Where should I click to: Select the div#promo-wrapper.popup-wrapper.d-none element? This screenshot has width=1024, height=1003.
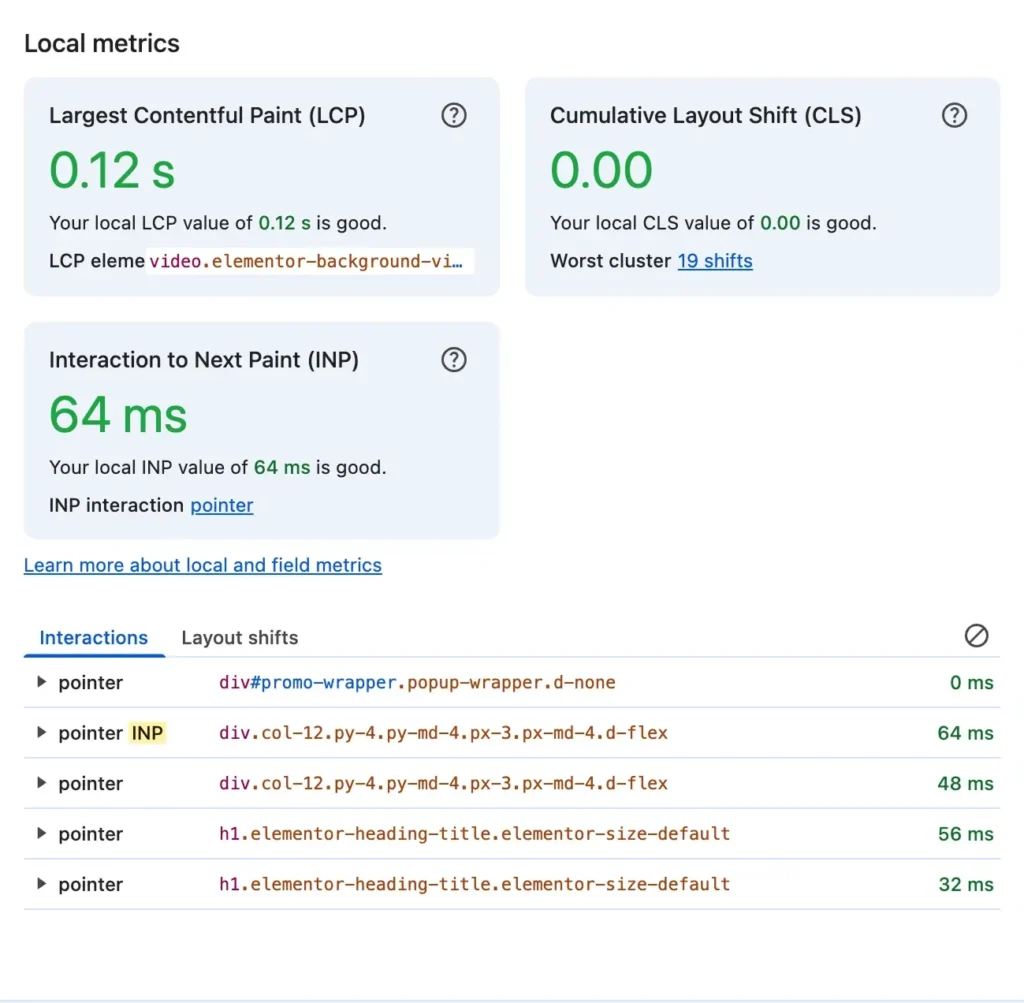pos(417,682)
